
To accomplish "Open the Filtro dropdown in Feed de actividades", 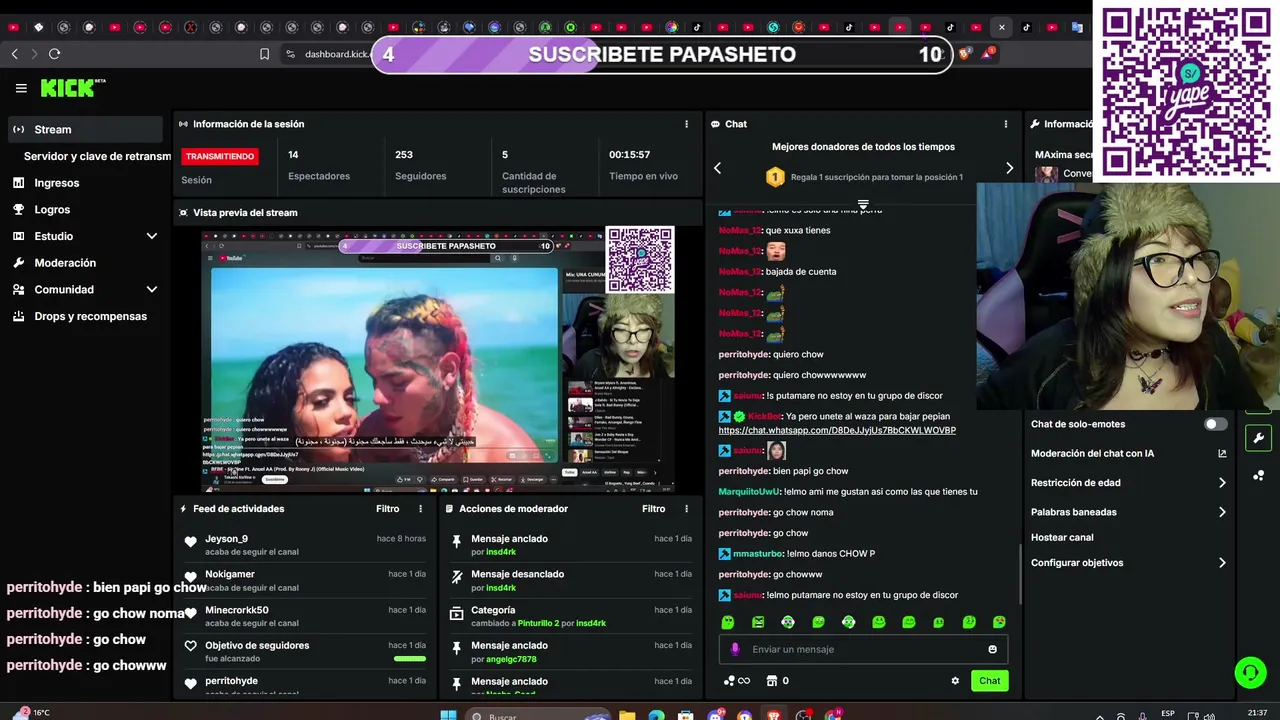I will [x=387, y=509].
